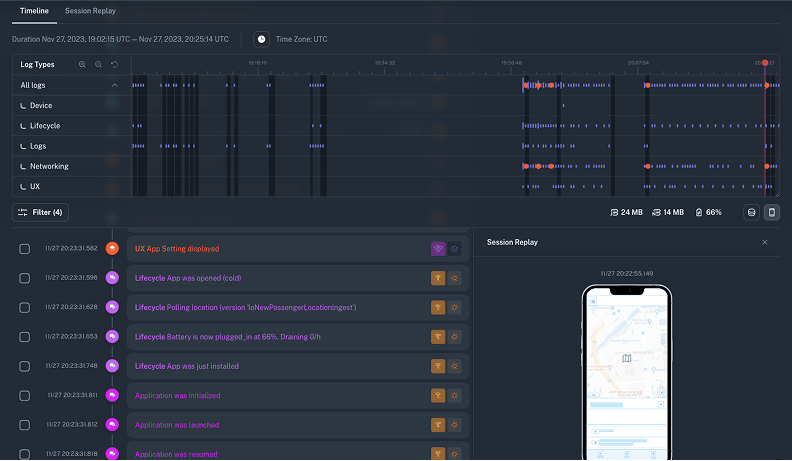Toggle the phone session replay panel icon
The image size is (792, 461).
pyautogui.click(x=771, y=213)
